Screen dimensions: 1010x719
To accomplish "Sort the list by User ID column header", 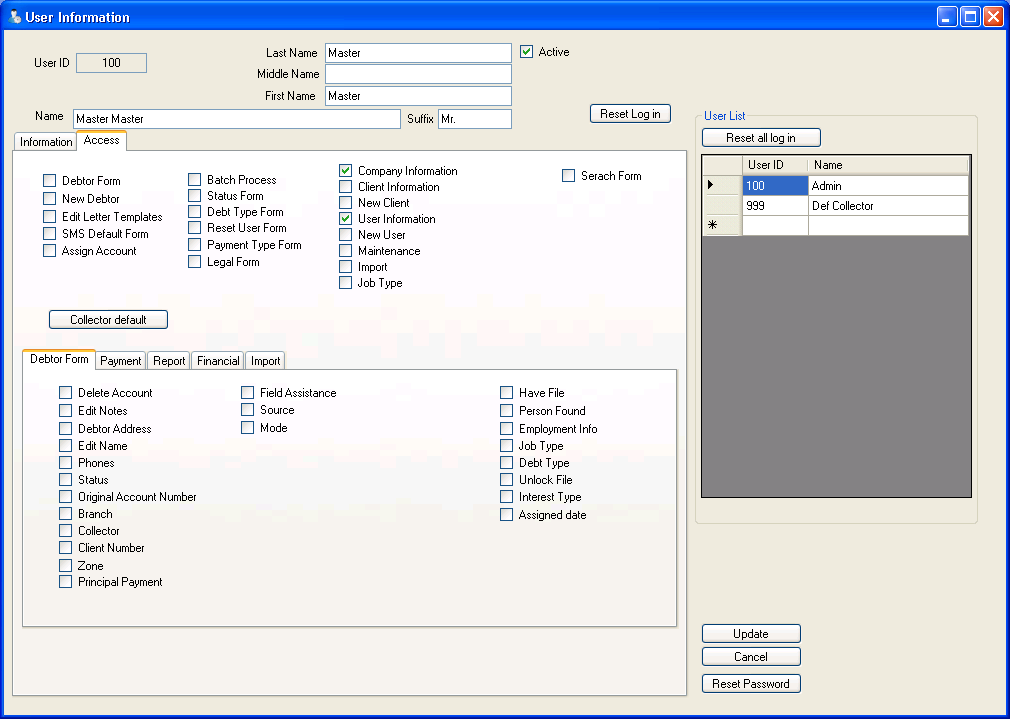I will (774, 165).
